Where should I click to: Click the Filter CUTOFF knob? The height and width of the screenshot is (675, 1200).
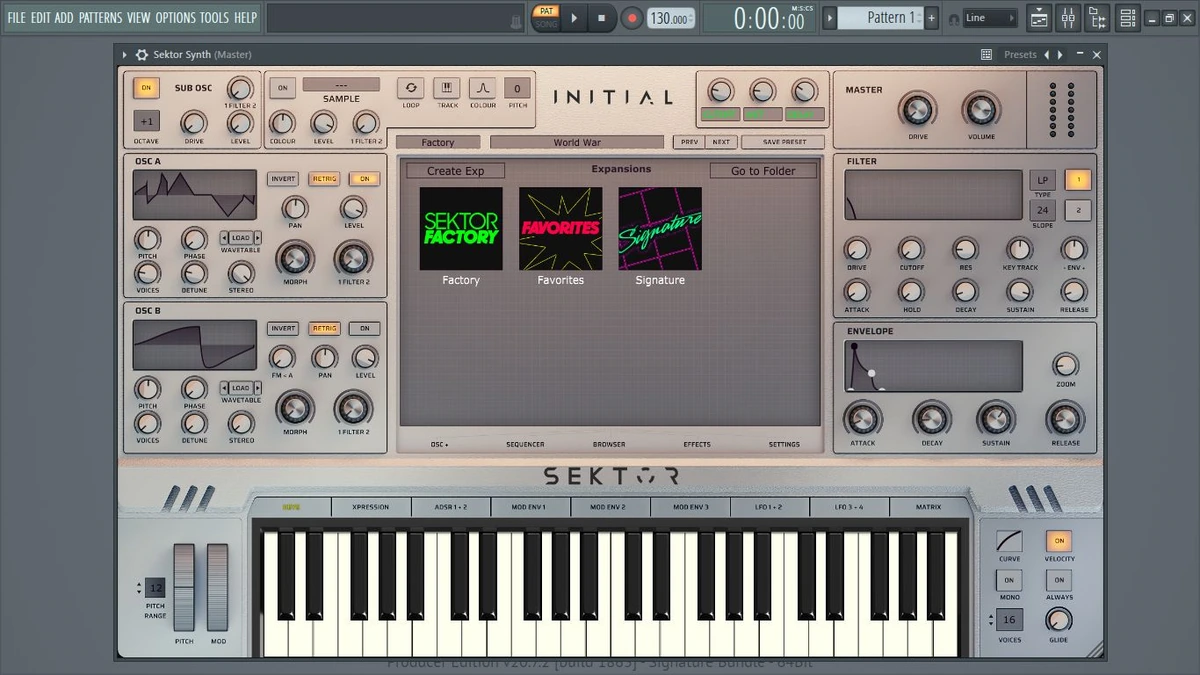pos(911,249)
